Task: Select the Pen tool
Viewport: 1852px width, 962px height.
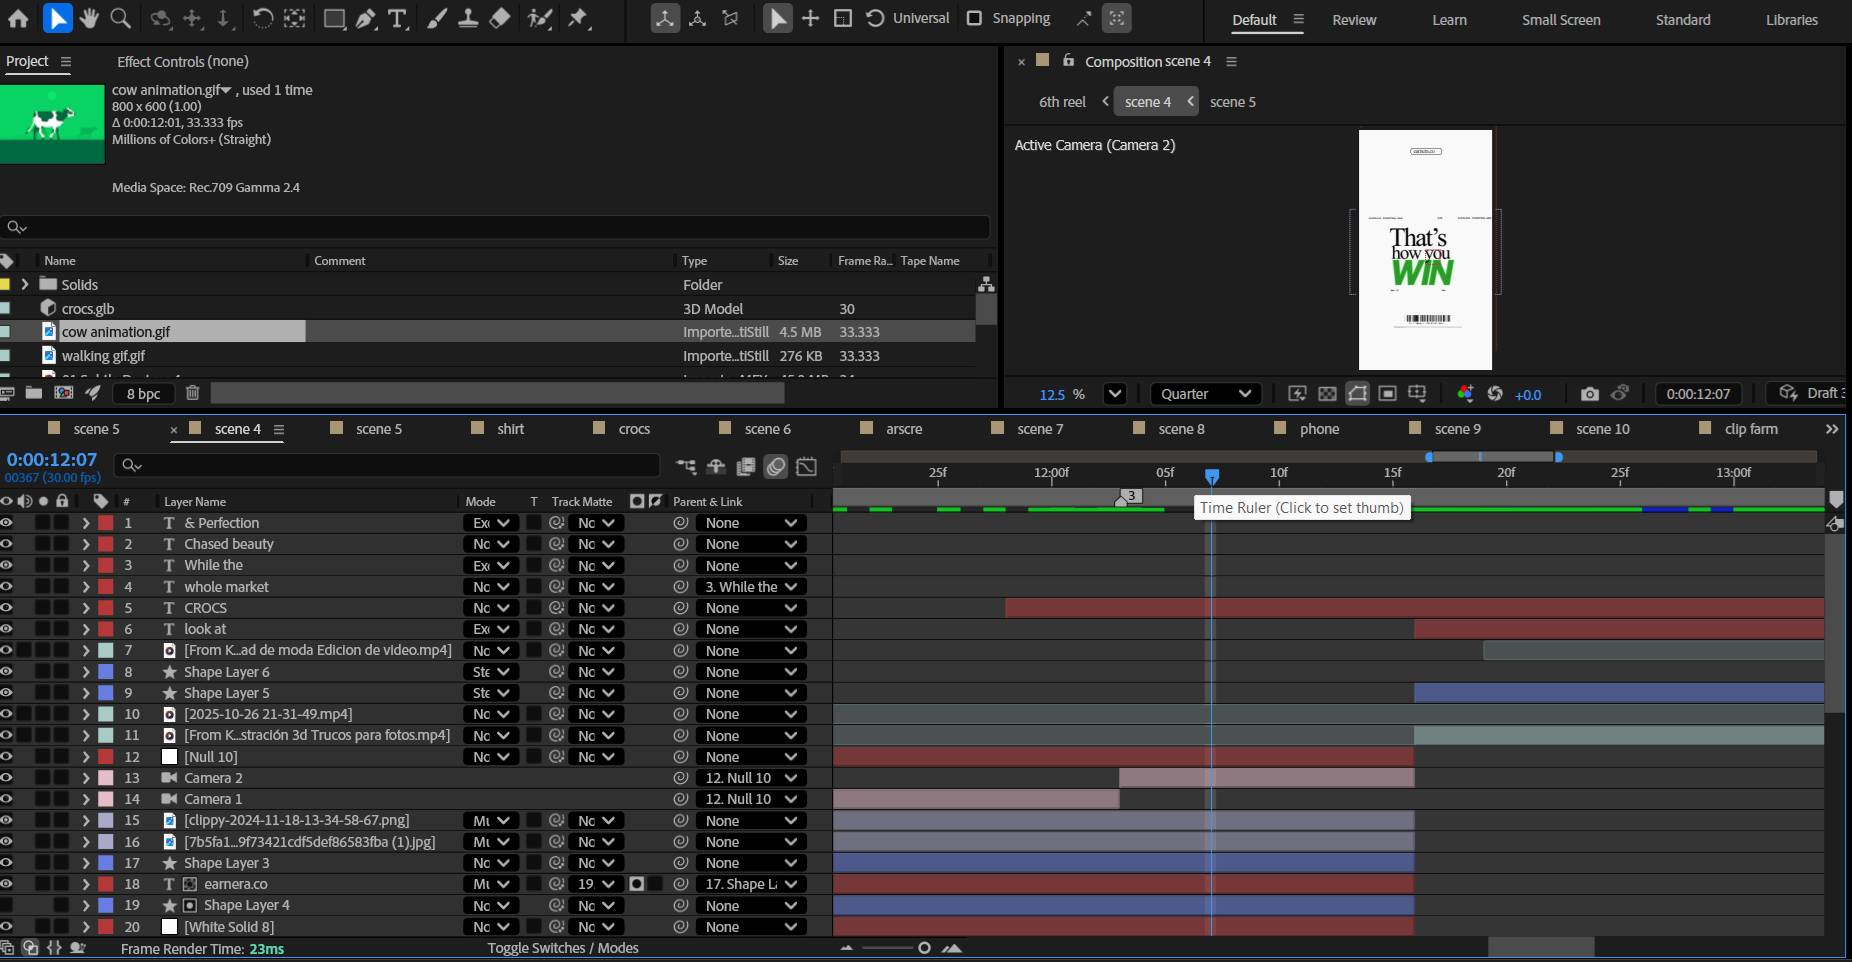Action: (366, 18)
